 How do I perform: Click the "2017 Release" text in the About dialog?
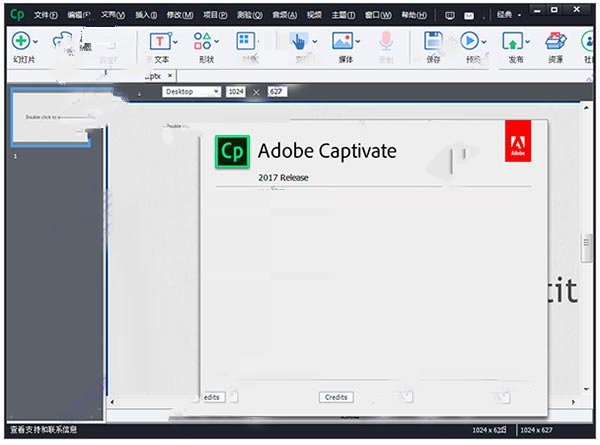[x=283, y=178]
